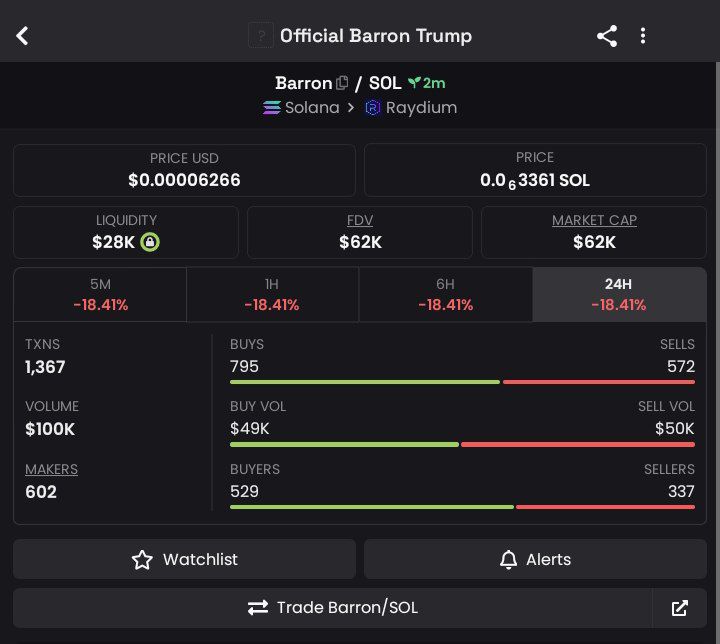Copy Barron token address icon
The image size is (720, 644).
click(x=342, y=83)
